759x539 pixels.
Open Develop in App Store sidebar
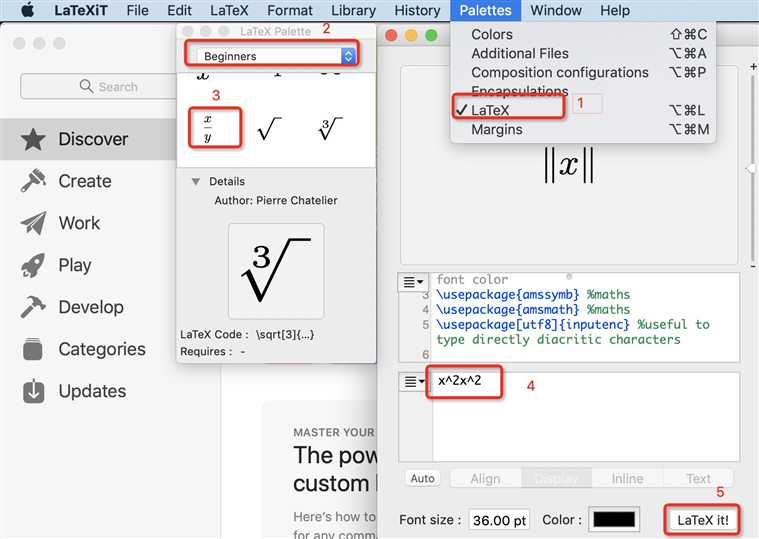coord(88,307)
